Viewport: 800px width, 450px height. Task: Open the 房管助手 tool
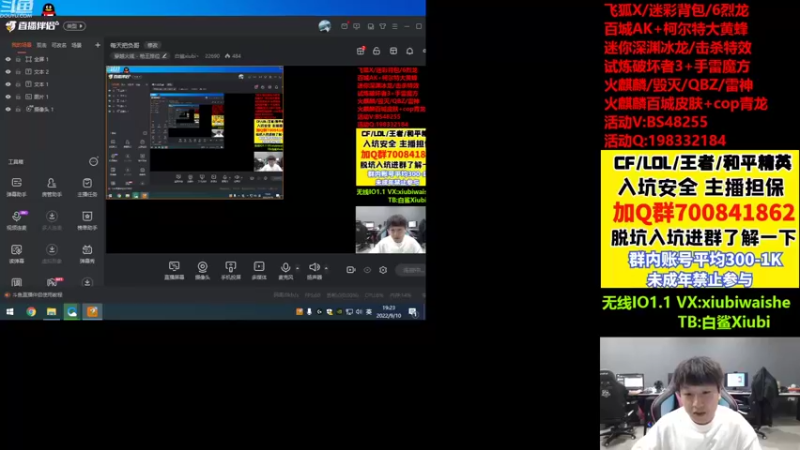(x=52, y=187)
